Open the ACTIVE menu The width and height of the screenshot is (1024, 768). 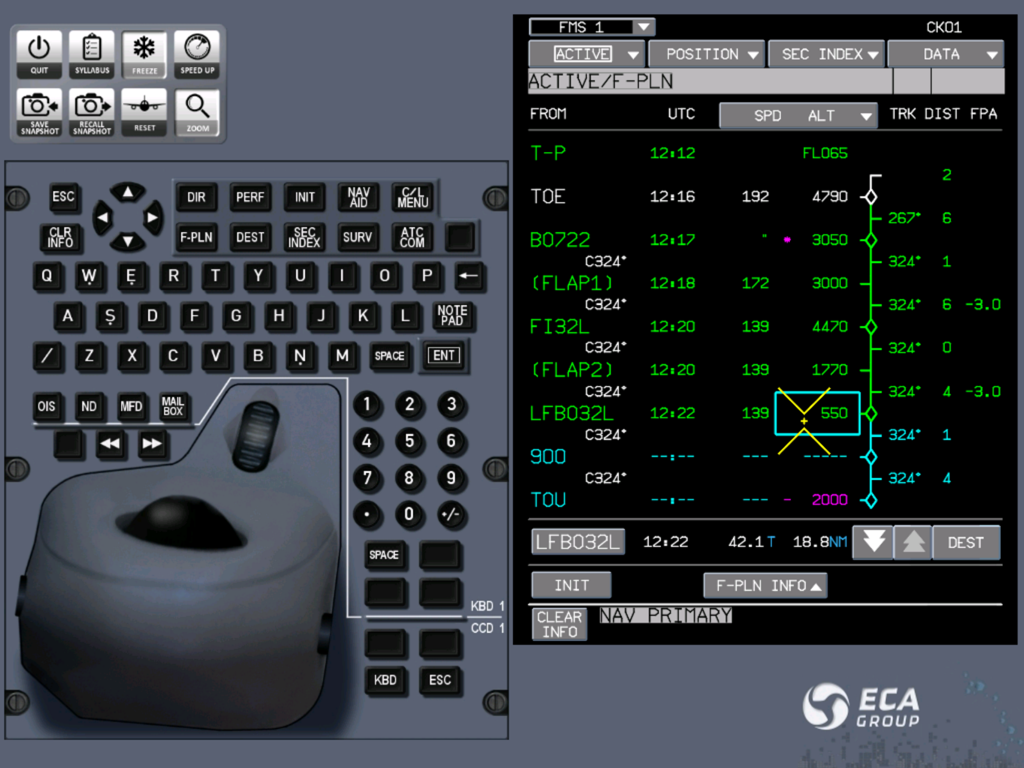point(586,53)
